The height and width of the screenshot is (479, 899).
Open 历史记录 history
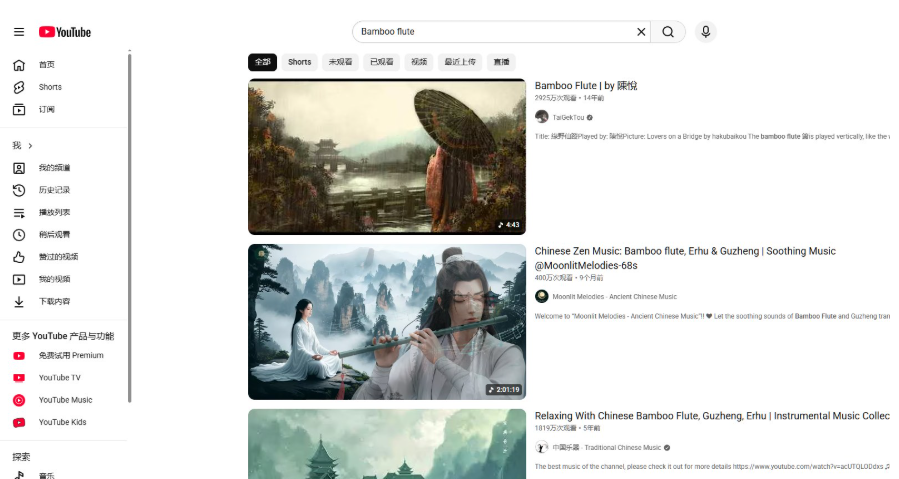(63, 190)
